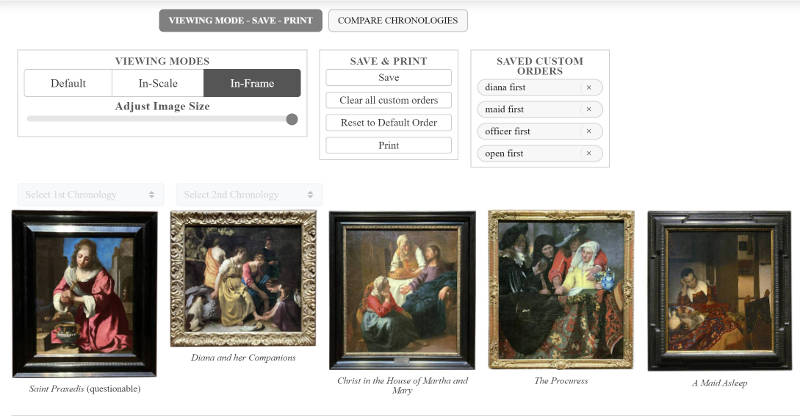Screen dimensions: 800x416
Task: Click the Adjust Image Size slider handle
Action: click(x=292, y=119)
